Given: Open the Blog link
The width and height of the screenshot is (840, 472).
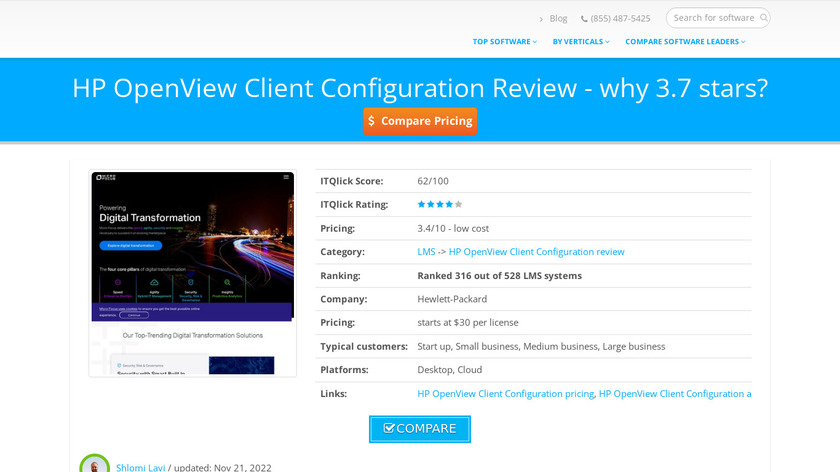Looking at the screenshot, I should click(558, 18).
